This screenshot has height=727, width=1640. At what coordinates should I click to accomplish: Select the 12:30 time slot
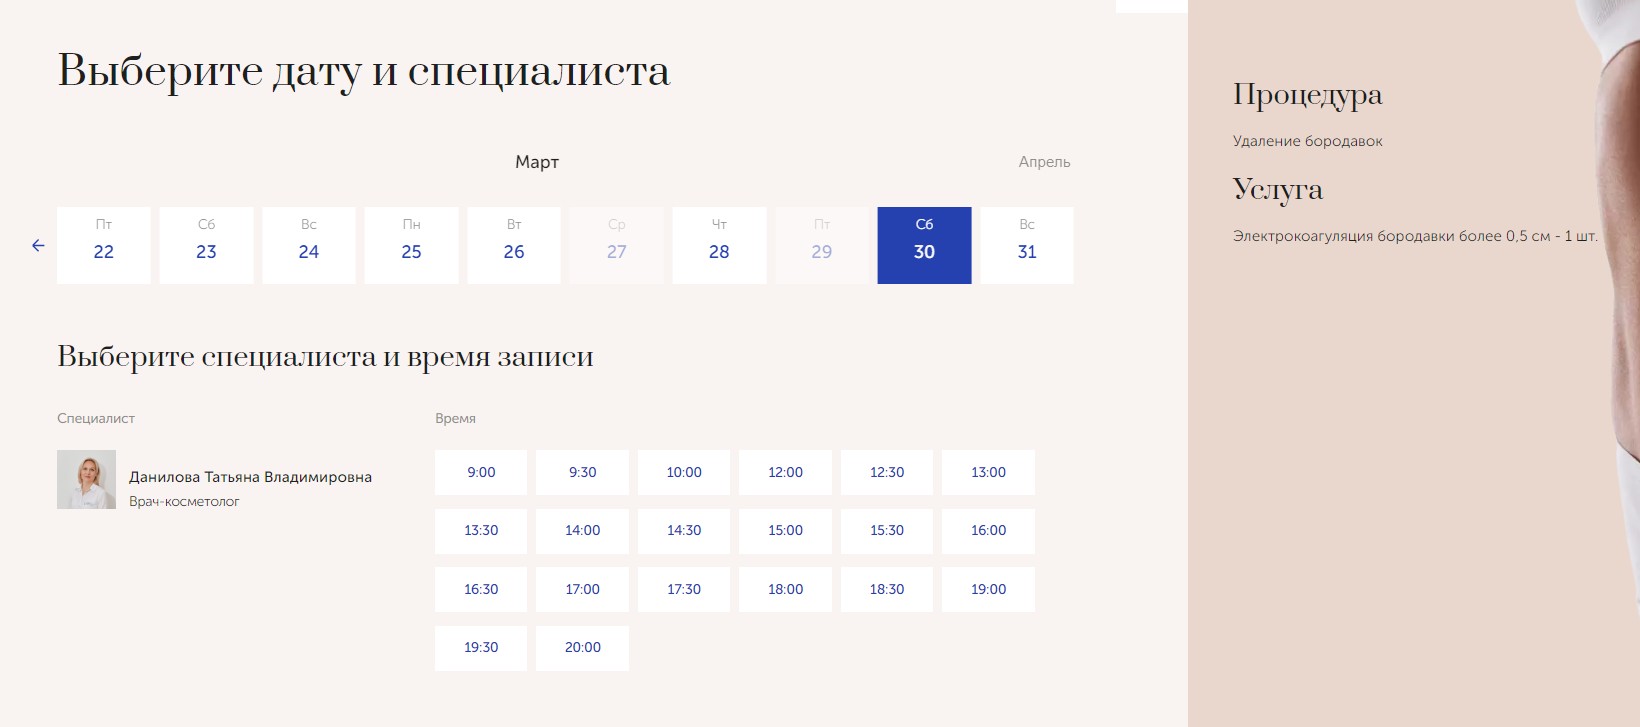click(x=887, y=472)
